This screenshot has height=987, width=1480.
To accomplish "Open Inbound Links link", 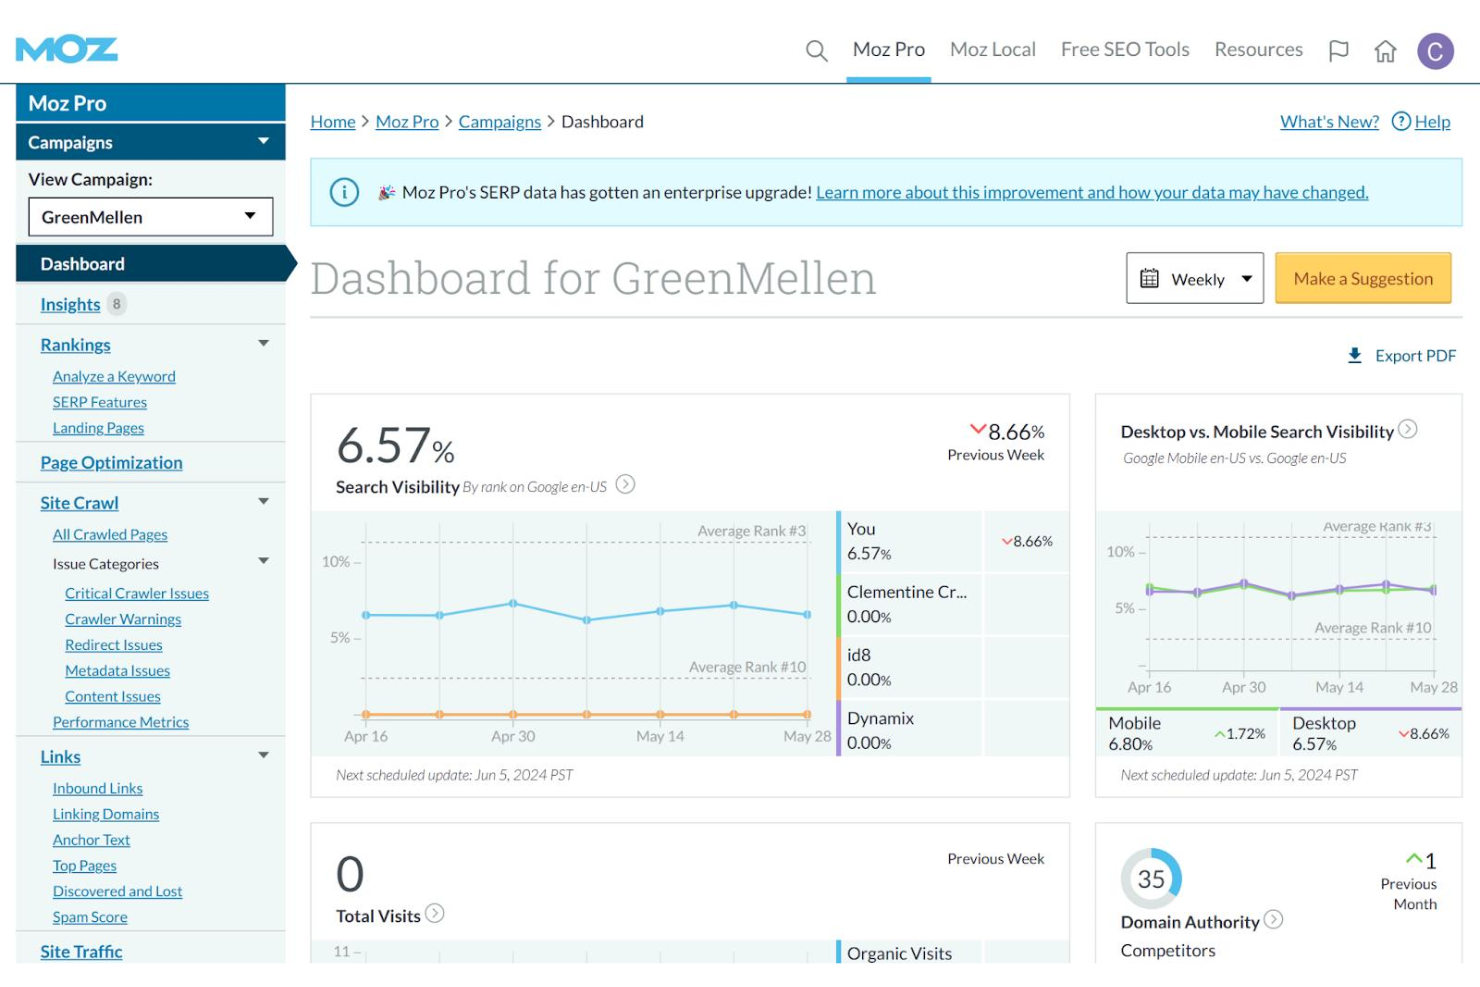I will (x=98, y=788).
